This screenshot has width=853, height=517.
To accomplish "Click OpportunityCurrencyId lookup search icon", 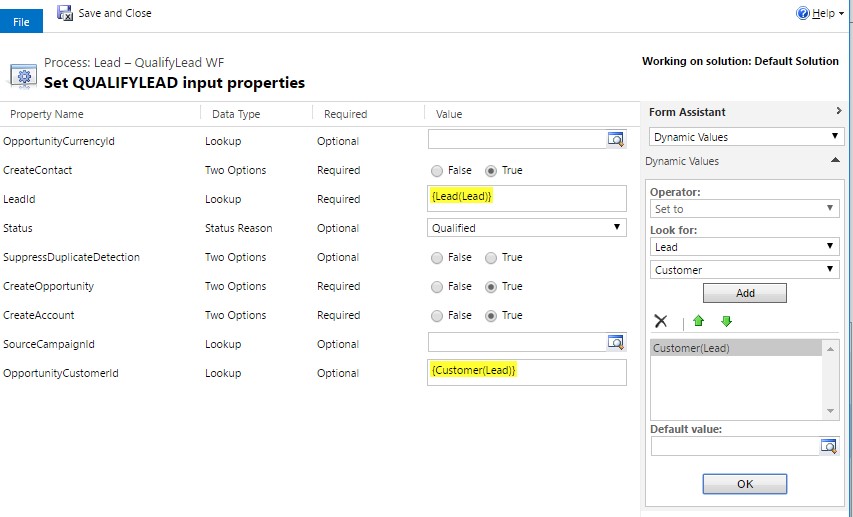I will [x=616, y=140].
